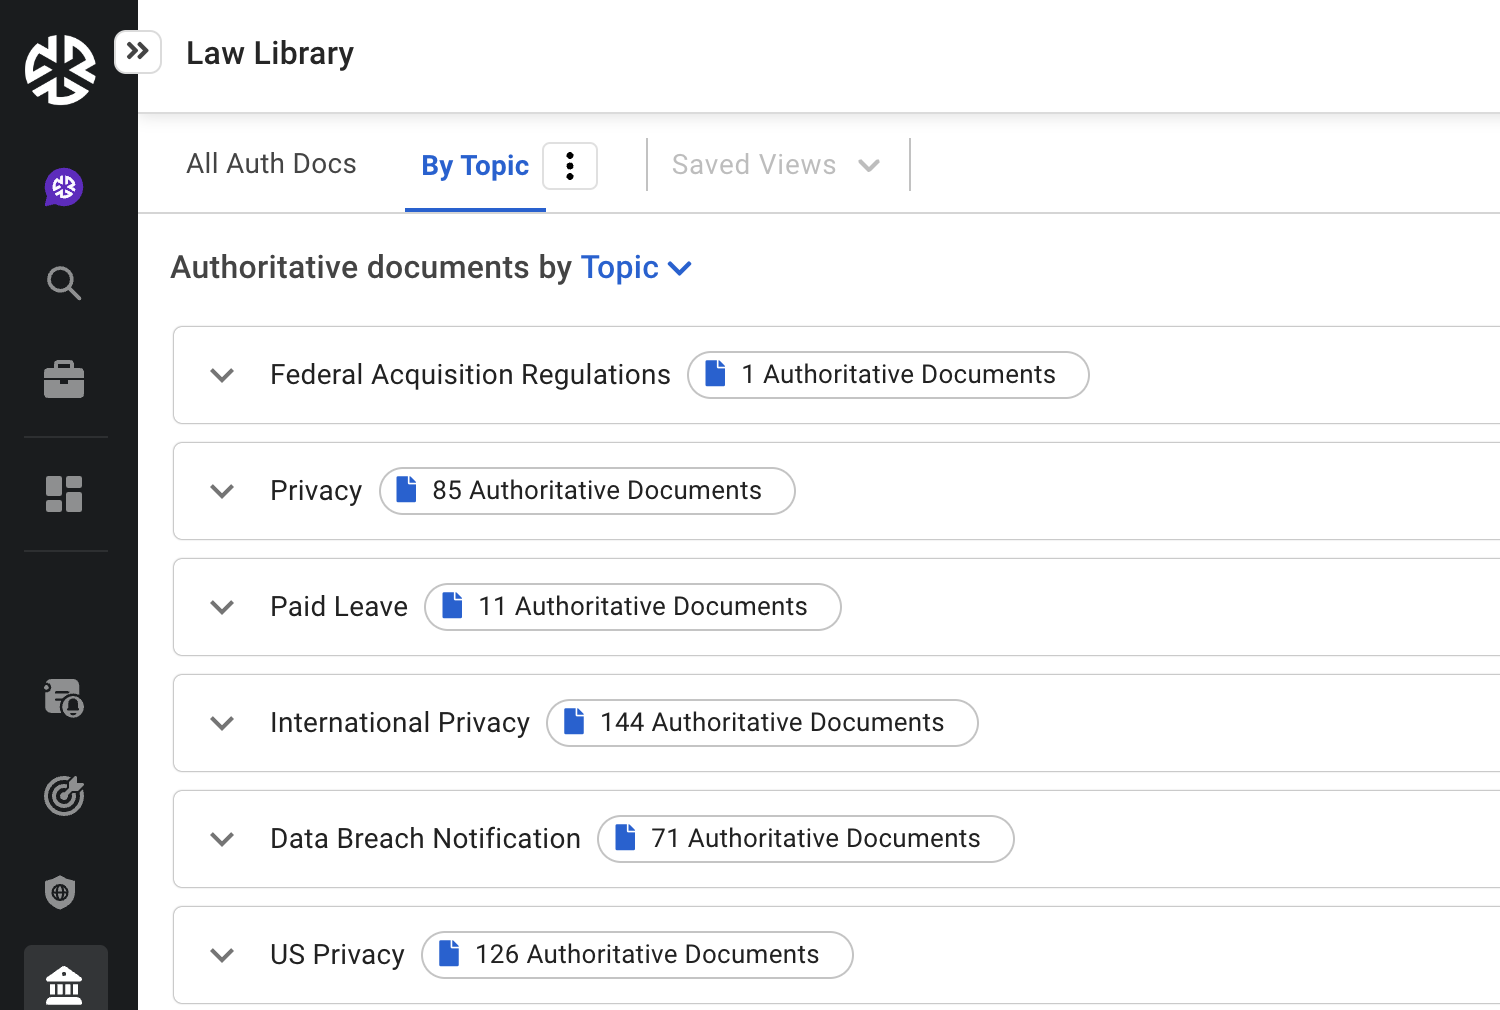Expand the Federal Acquisition Regulations row

coord(222,375)
